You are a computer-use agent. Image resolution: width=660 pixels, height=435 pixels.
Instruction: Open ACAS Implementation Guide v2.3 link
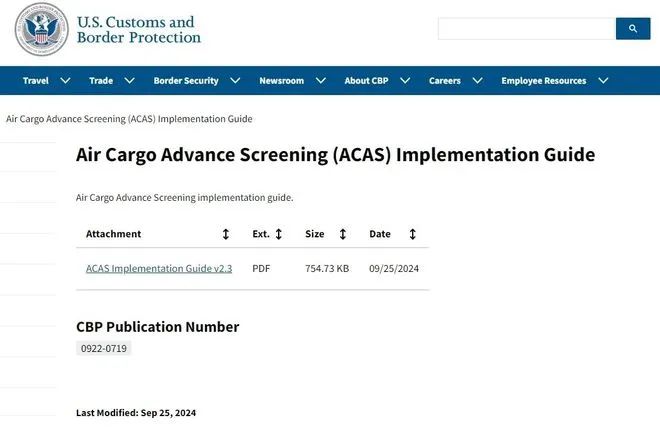coord(159,269)
